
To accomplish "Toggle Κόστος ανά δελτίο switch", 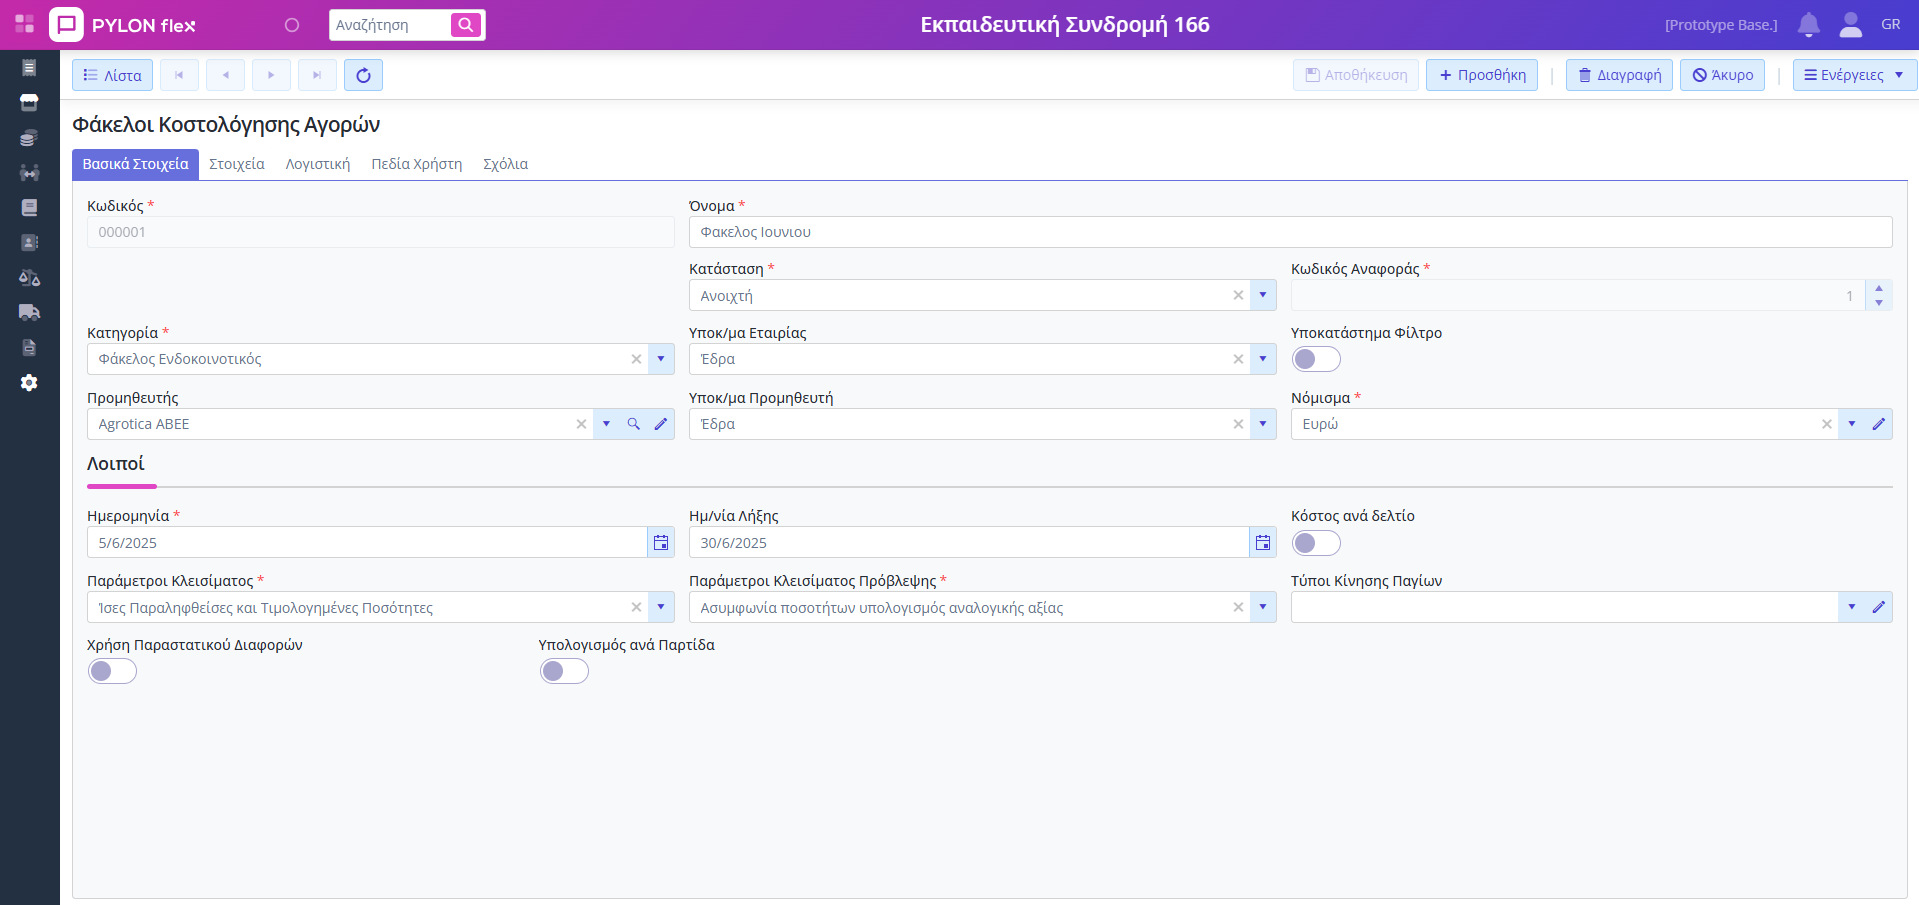I will pos(1316,543).
